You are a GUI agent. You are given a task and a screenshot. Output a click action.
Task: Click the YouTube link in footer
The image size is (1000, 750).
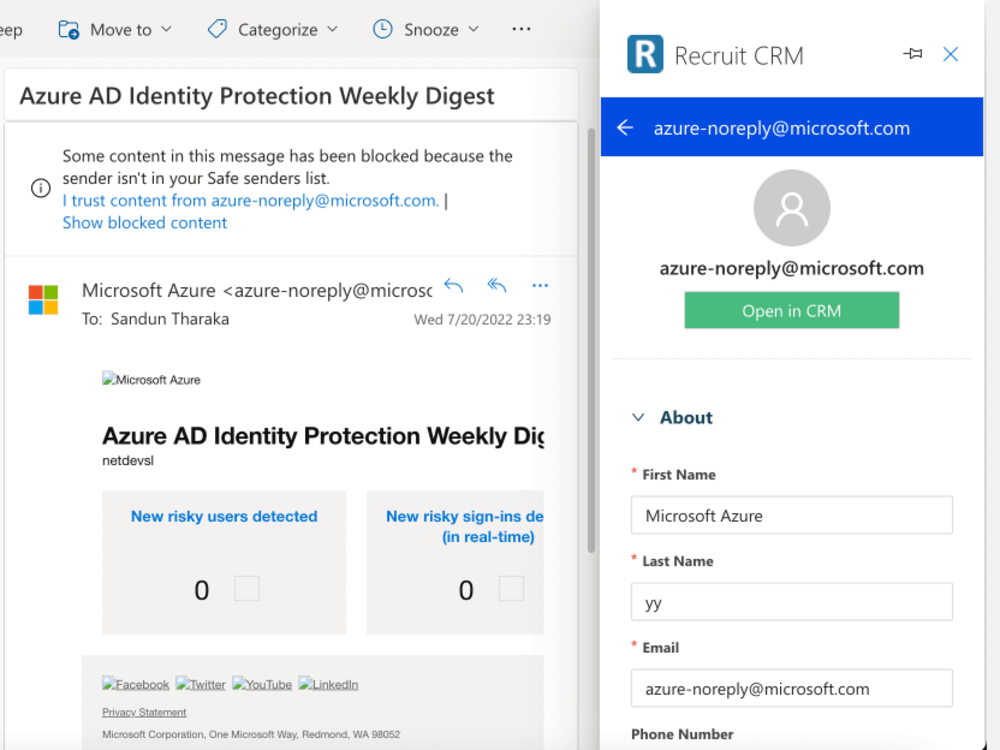261,684
